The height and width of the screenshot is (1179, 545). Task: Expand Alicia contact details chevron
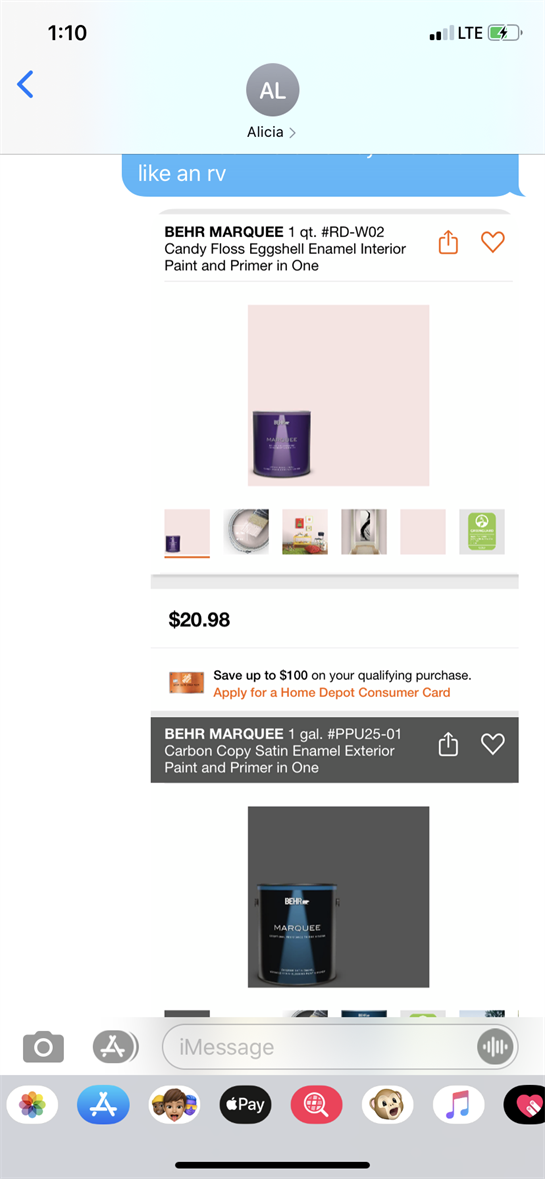click(x=292, y=132)
